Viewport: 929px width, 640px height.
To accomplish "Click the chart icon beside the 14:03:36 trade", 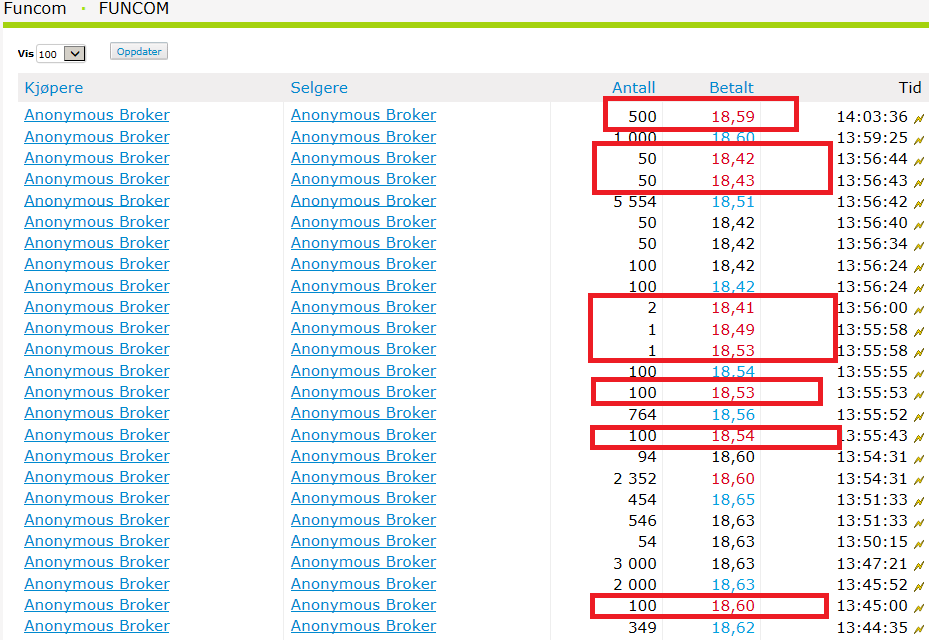I will [x=919, y=117].
